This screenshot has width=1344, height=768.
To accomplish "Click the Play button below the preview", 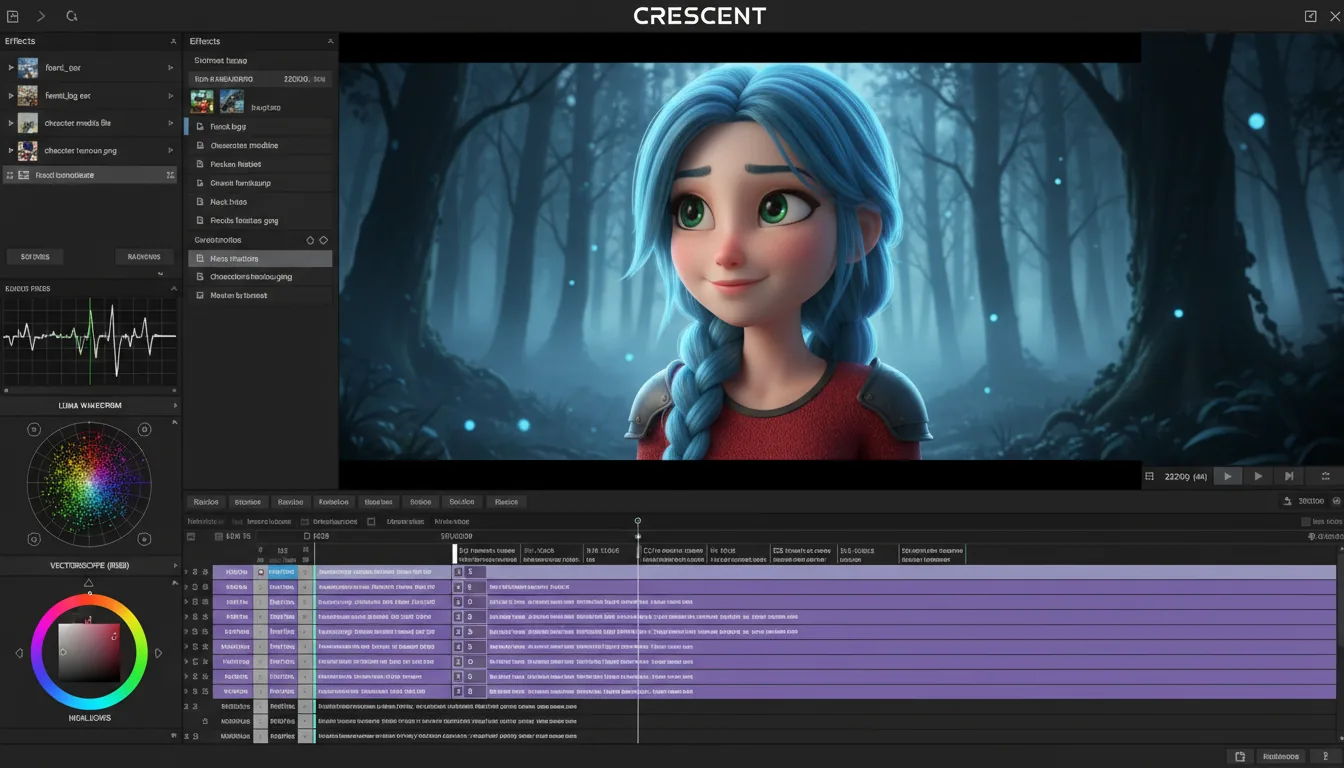I will click(x=1227, y=477).
